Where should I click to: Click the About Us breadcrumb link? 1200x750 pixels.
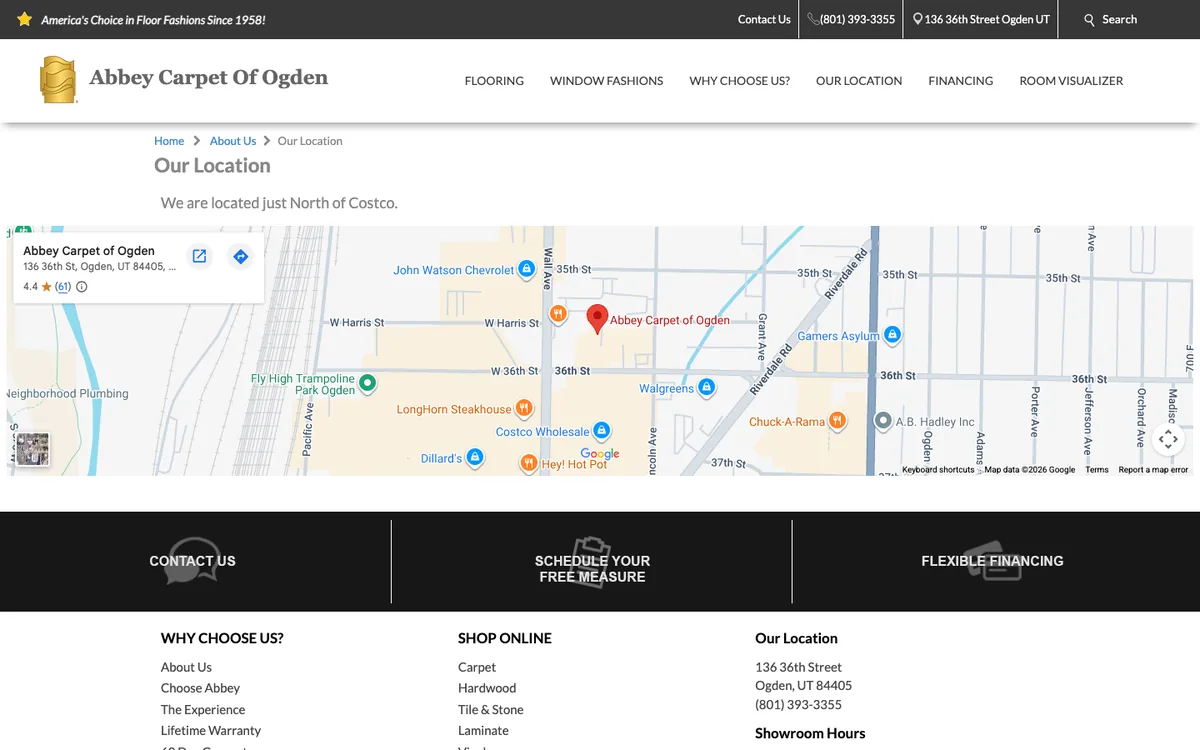point(233,141)
